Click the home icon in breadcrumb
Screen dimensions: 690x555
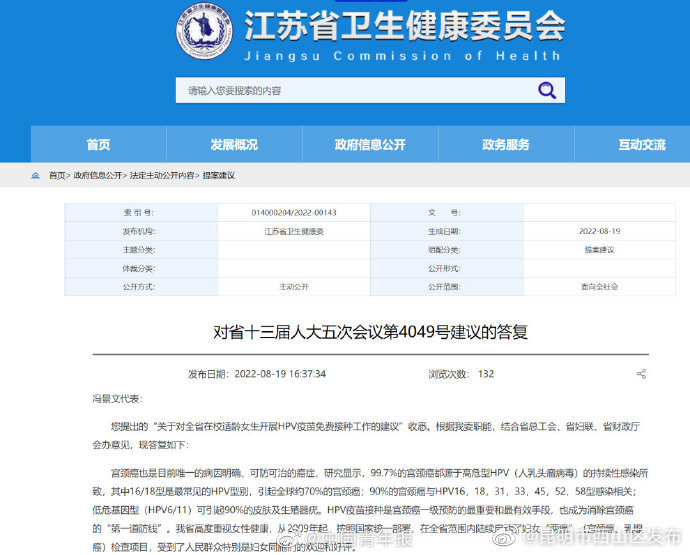tap(36, 176)
